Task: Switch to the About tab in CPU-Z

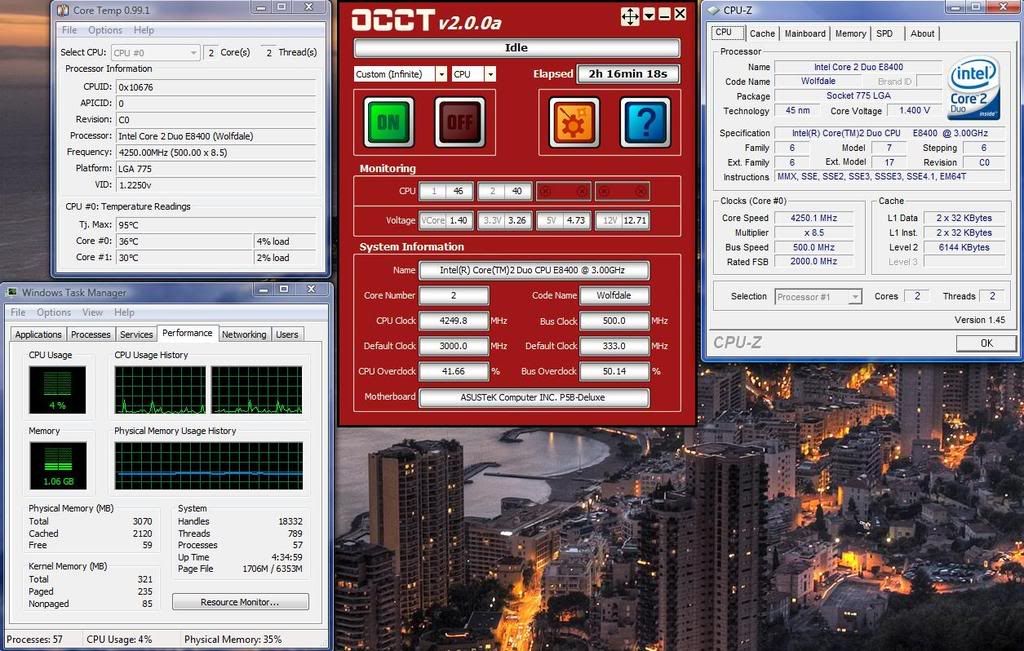Action: tap(922, 34)
